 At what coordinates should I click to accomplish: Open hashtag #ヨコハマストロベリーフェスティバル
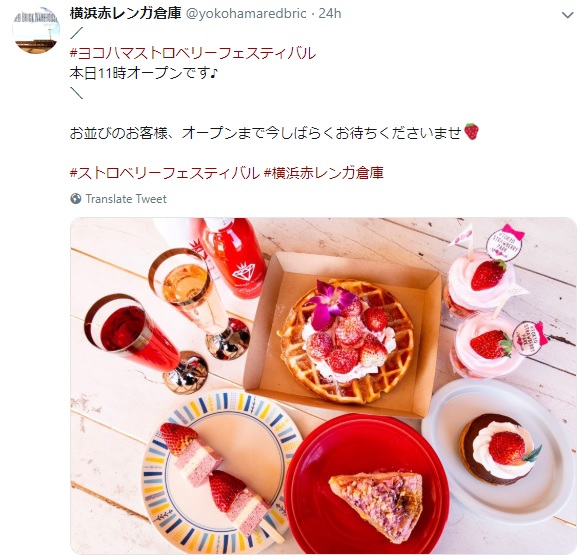click(193, 53)
